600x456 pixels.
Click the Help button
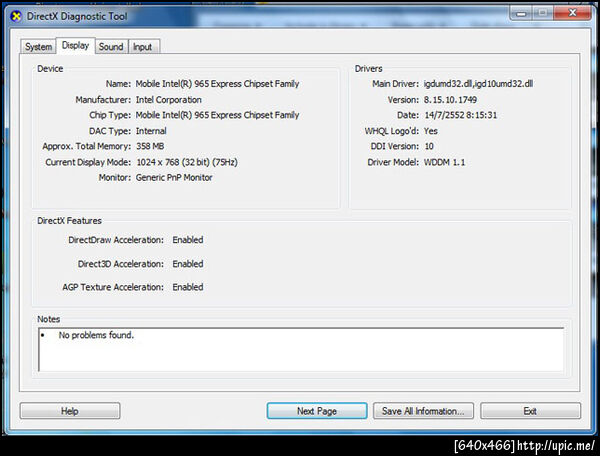[x=70, y=411]
